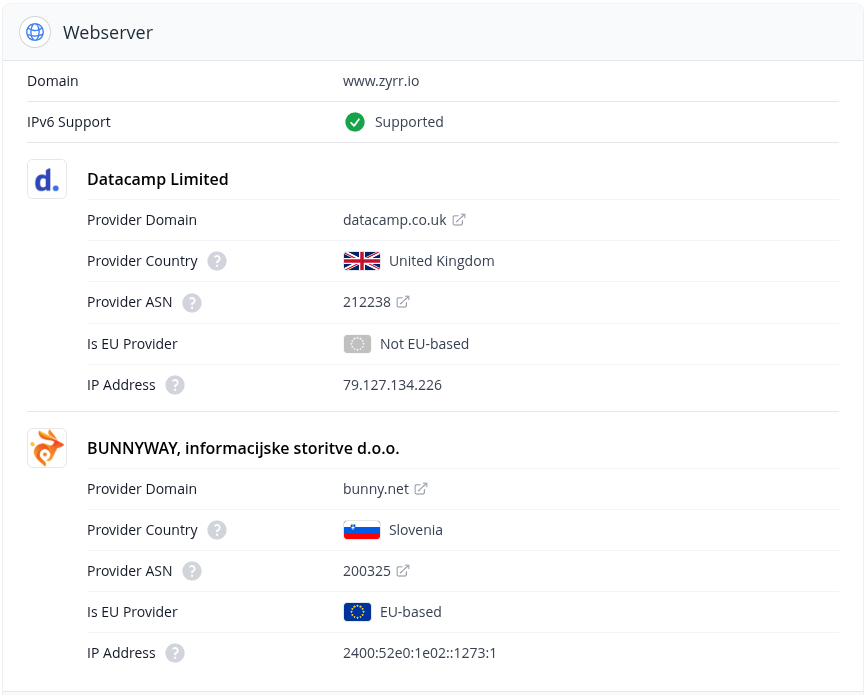867x695 pixels.
Task: Click the BUNNYWAY bunny logo
Action: click(x=47, y=447)
